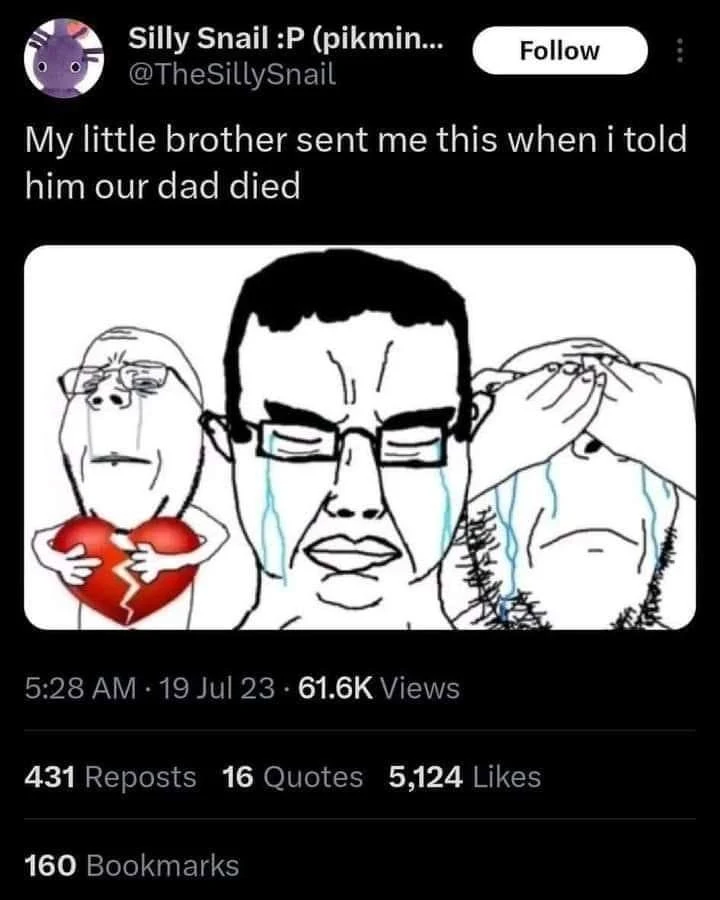Open the Silly Snail profile avatar
The width and height of the screenshot is (720, 900).
click(64, 58)
